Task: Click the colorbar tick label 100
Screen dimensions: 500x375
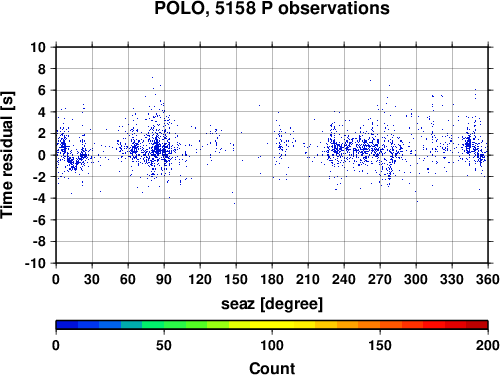Action: tap(272, 345)
